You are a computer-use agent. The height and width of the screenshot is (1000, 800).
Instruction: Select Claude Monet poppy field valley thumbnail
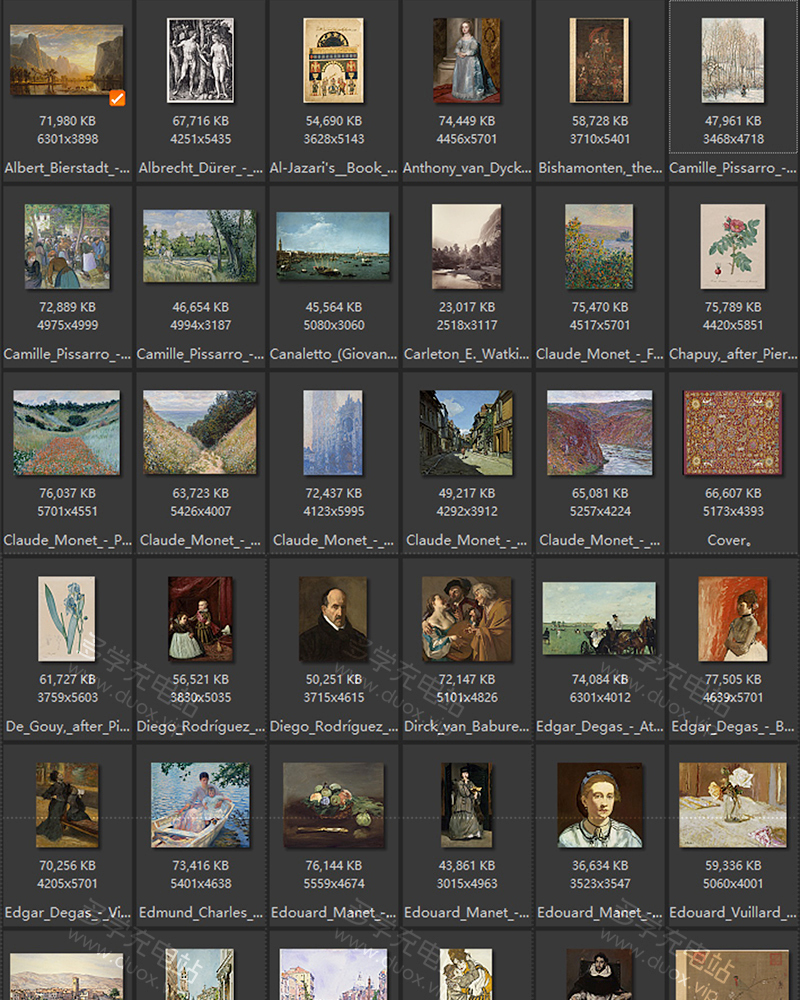67,432
